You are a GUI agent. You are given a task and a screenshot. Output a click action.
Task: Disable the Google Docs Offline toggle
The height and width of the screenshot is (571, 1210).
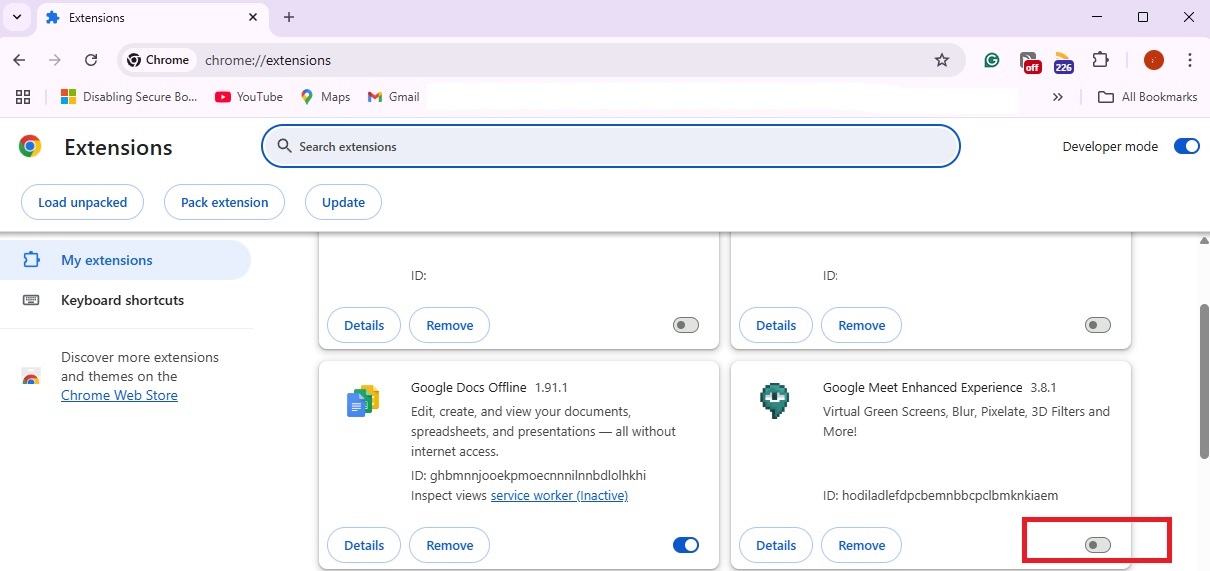[686, 545]
